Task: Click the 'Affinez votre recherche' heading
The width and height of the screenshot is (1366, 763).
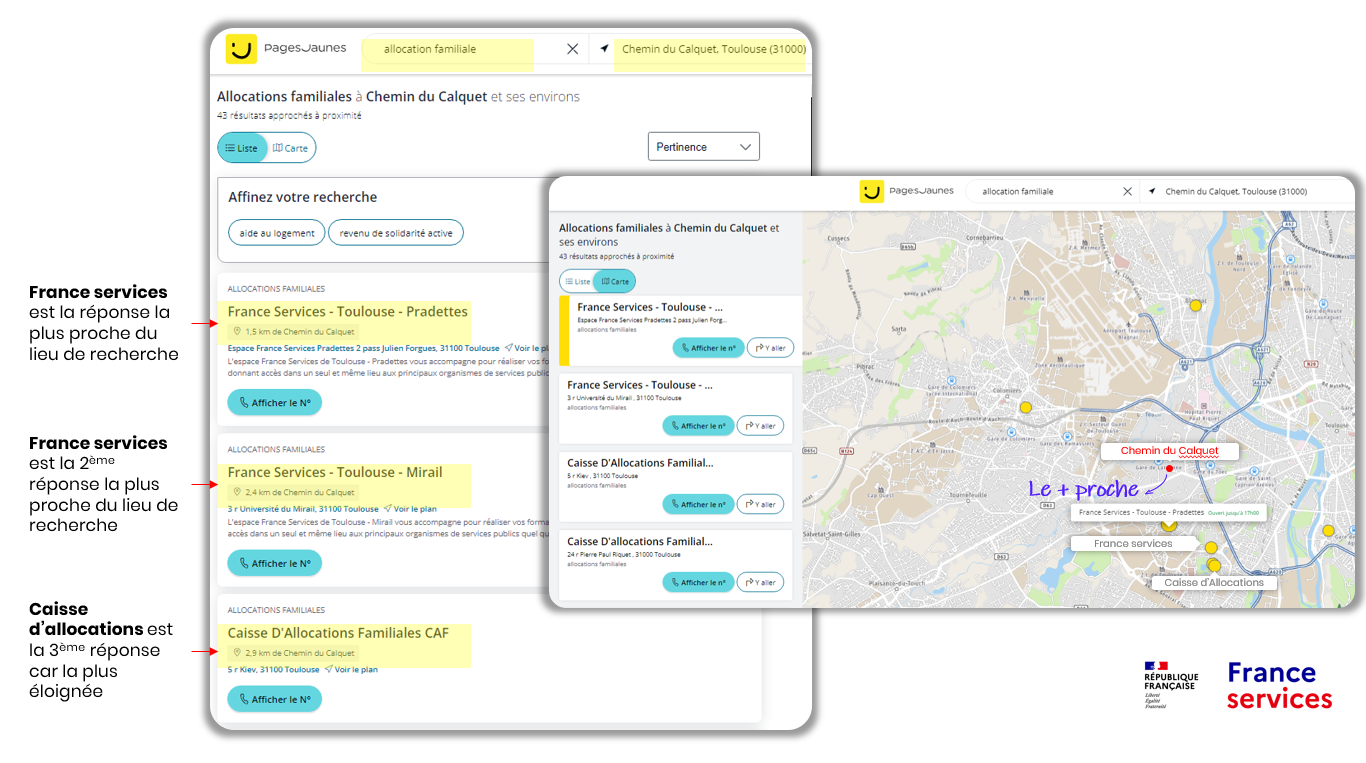Action: click(303, 197)
